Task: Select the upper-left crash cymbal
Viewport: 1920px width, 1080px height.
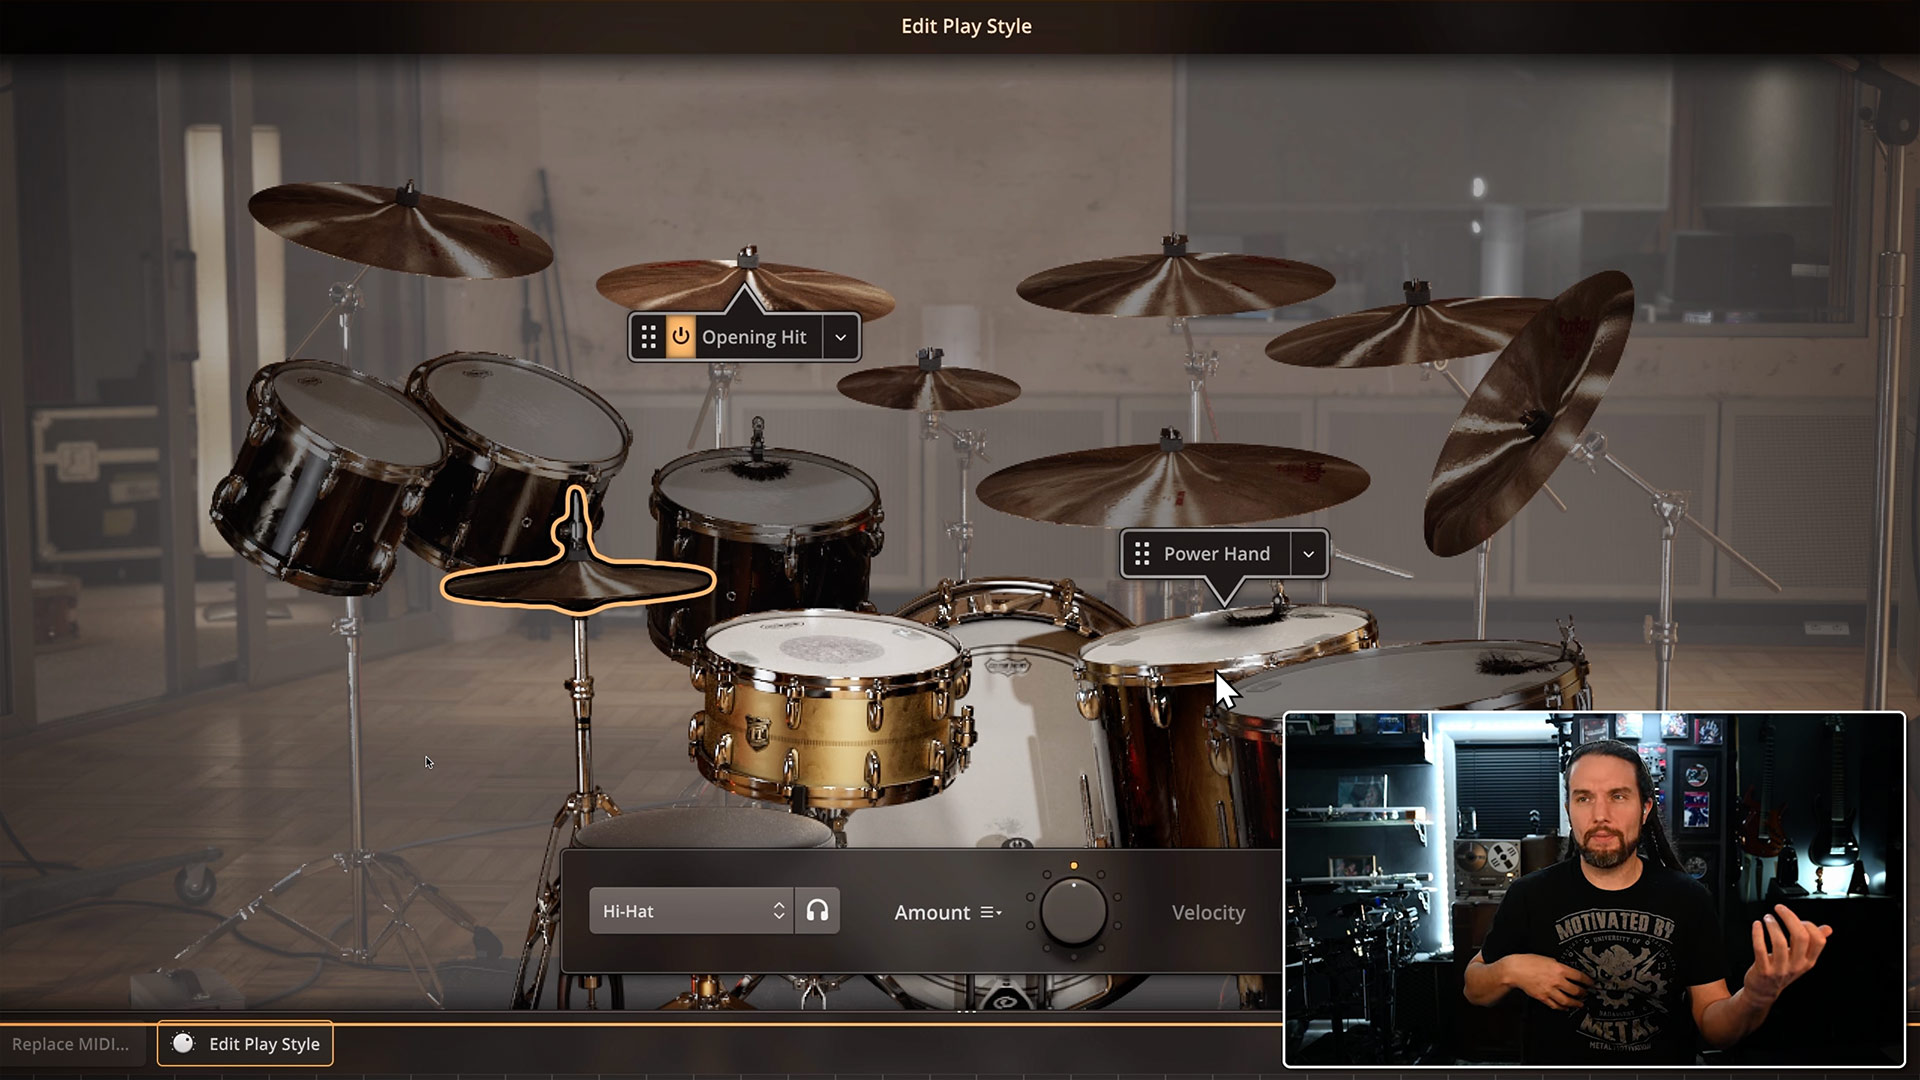Action: pos(400,228)
